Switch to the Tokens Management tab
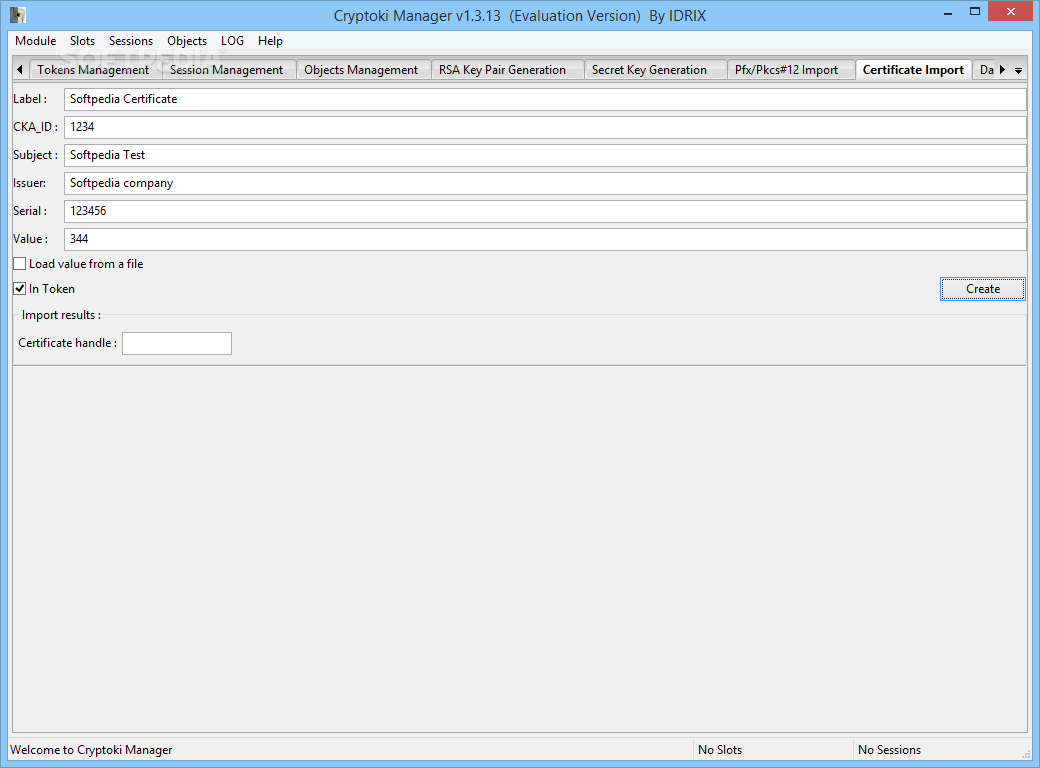This screenshot has width=1040, height=768. [94, 70]
